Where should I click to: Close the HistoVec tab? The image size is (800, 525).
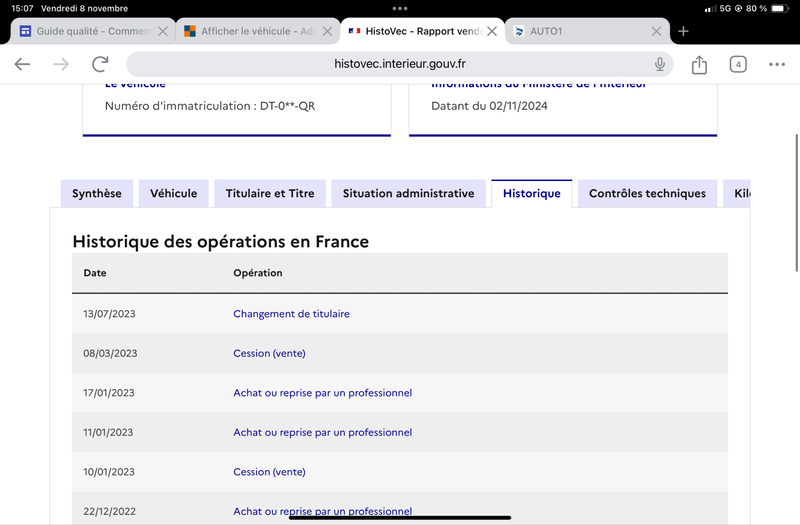coord(492,32)
